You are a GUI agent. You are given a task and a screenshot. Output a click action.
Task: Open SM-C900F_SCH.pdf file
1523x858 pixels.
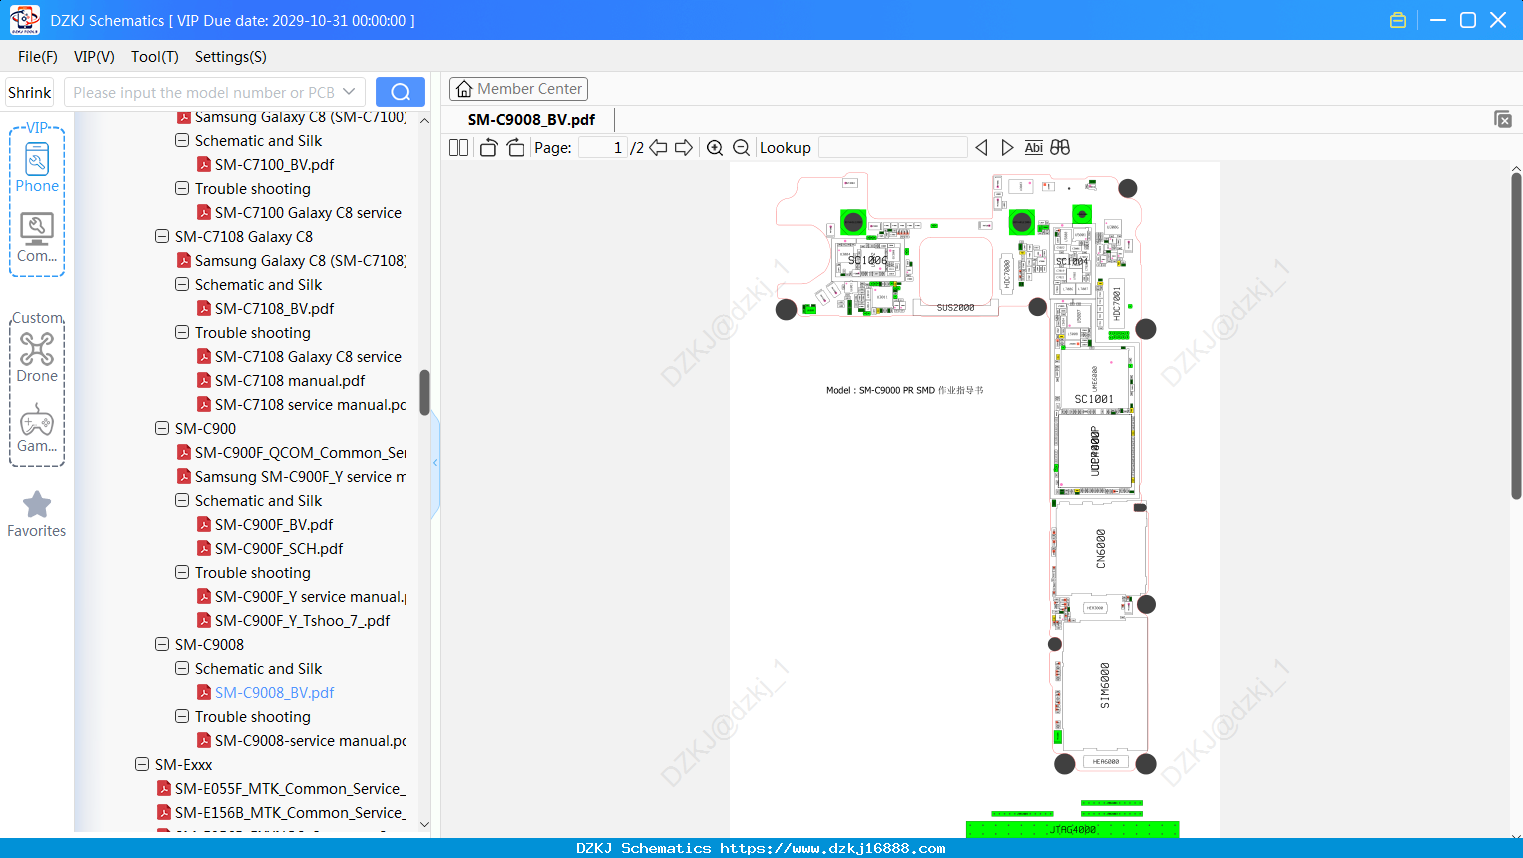pyautogui.click(x=279, y=549)
